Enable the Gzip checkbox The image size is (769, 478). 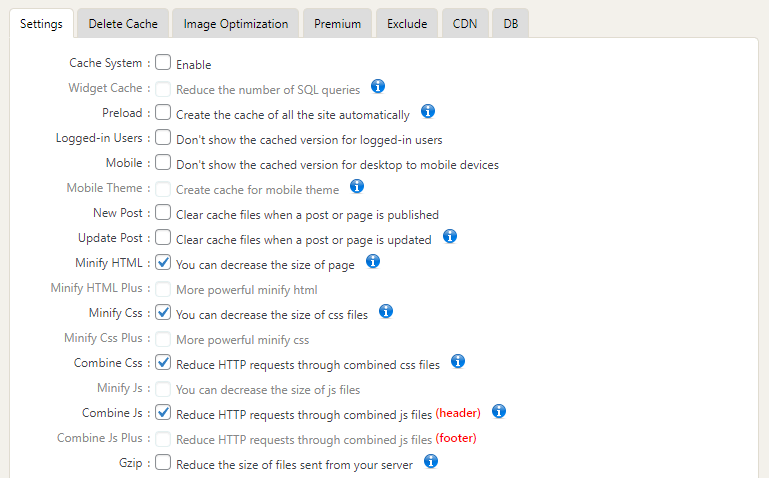163,463
